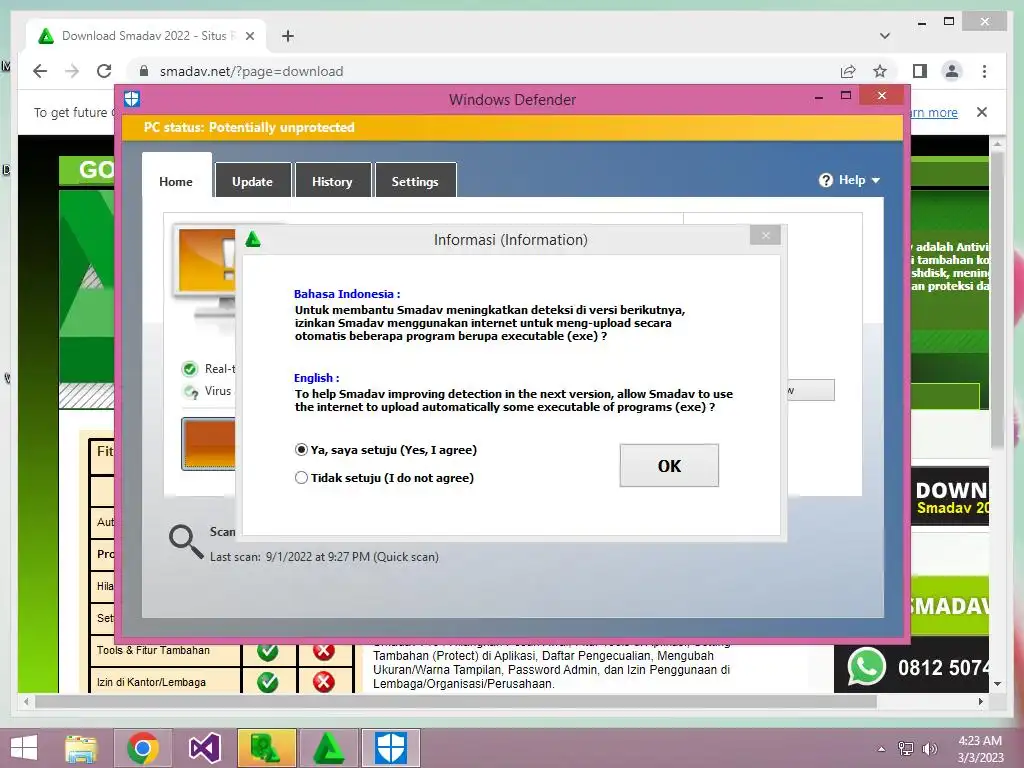The width and height of the screenshot is (1024, 768).
Task: Close the Informasi (Information) dialog
Action: (765, 236)
